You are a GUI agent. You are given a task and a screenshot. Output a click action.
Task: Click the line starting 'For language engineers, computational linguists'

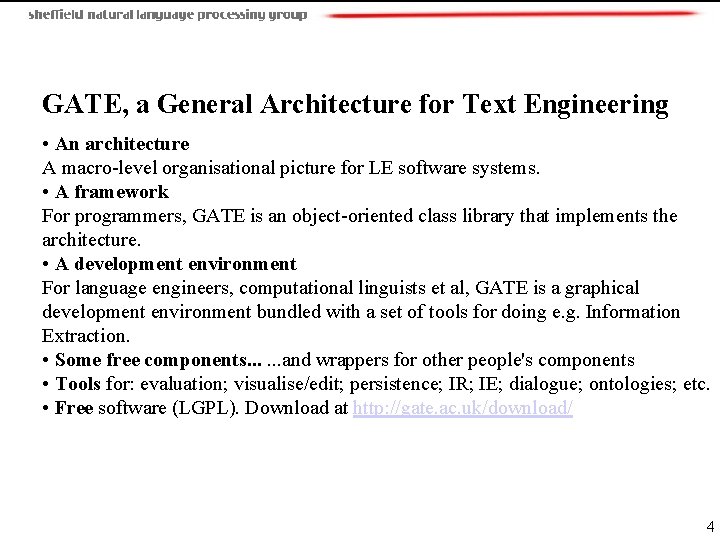(340, 288)
